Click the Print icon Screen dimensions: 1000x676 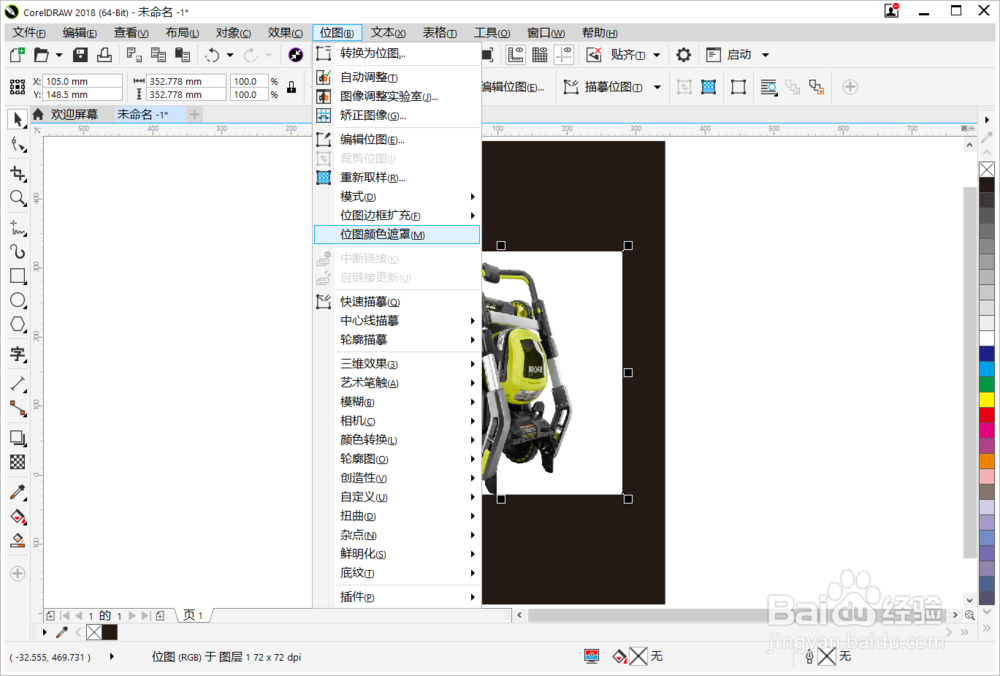105,55
